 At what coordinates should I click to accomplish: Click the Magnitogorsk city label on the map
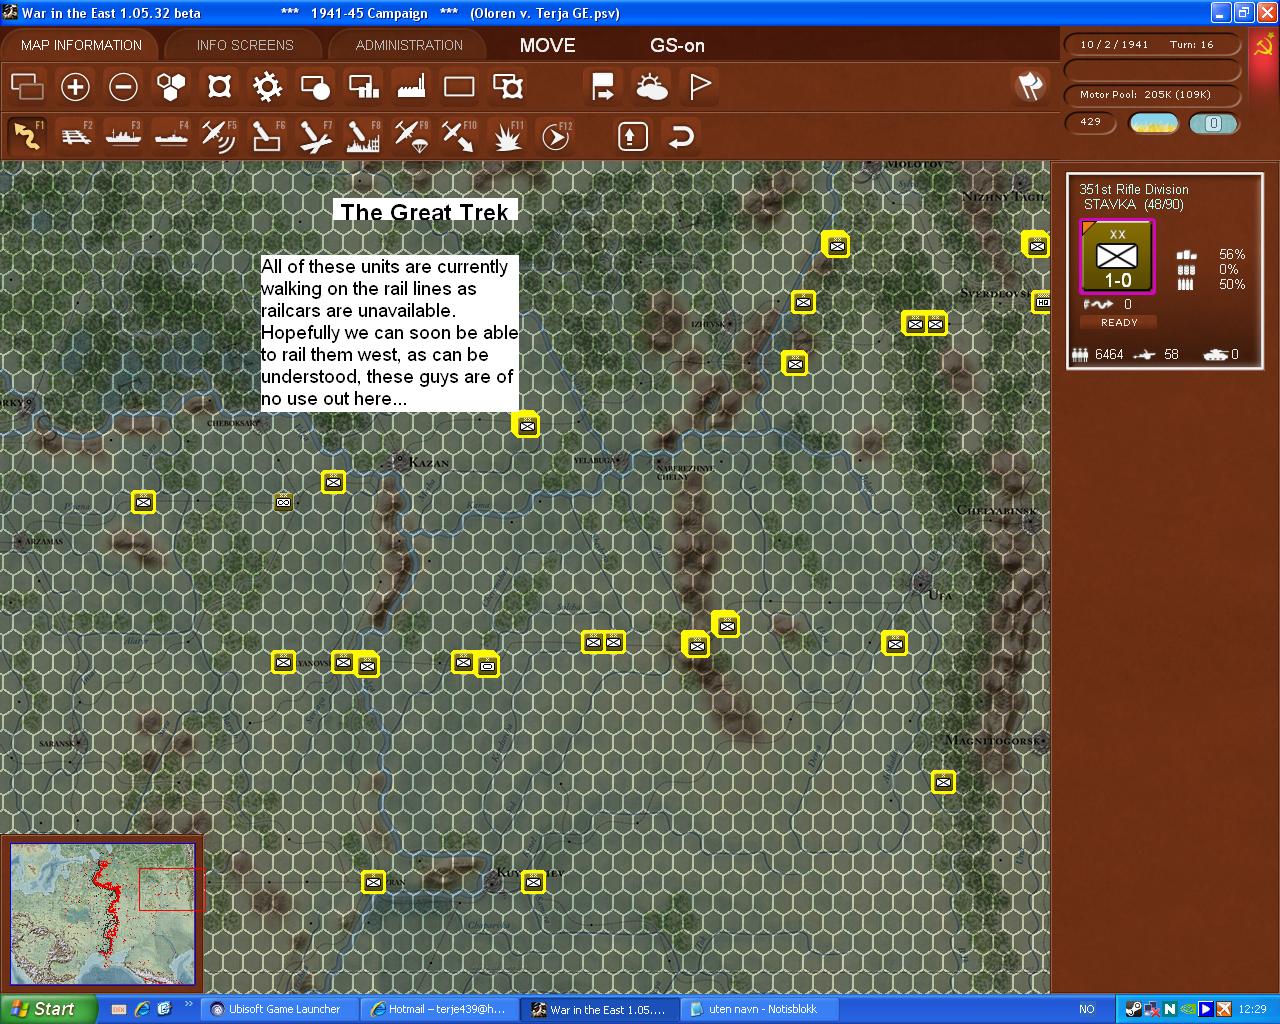pos(995,740)
